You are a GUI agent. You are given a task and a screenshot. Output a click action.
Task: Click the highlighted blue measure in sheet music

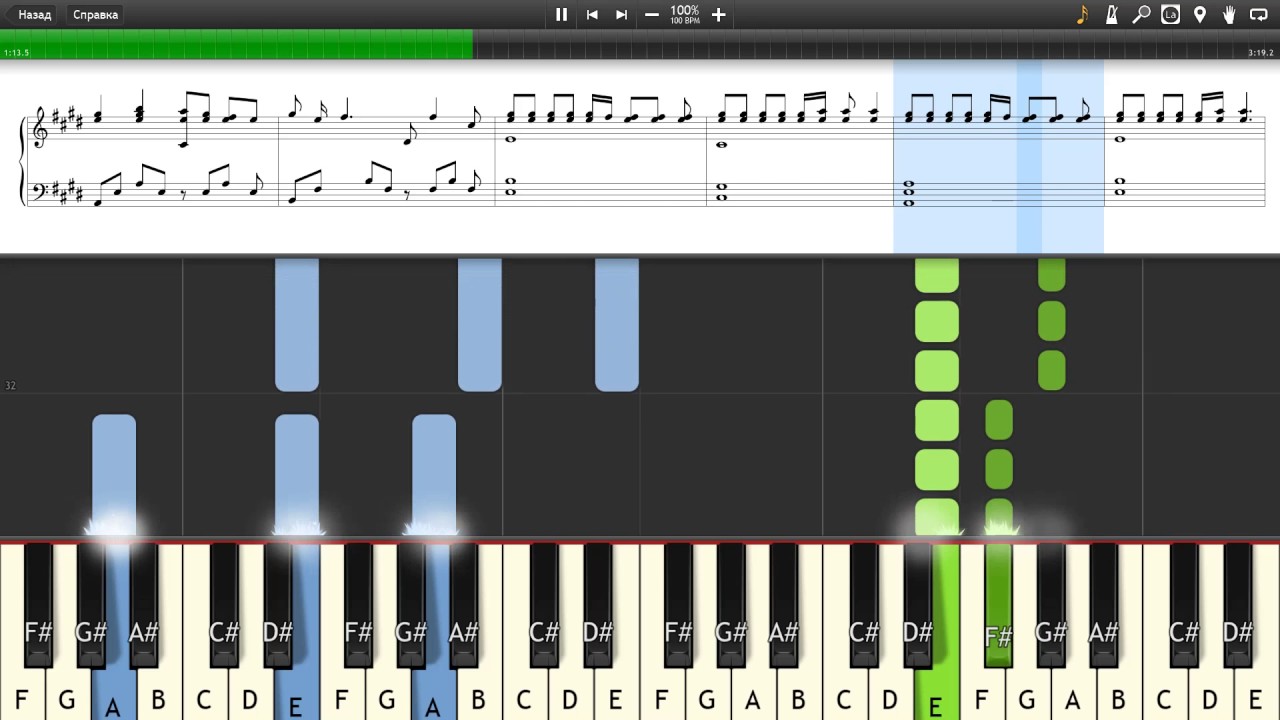[998, 156]
